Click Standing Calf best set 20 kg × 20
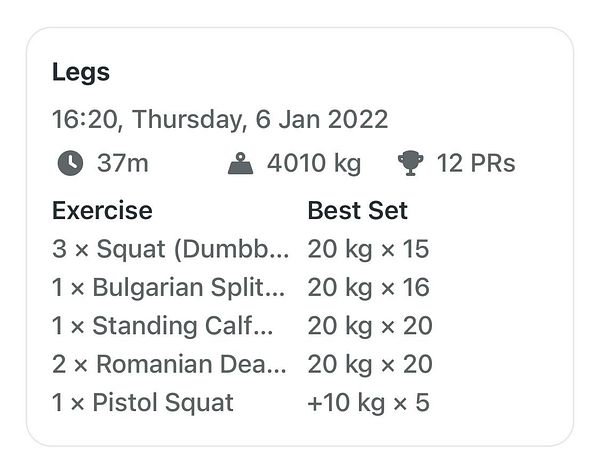 [370, 326]
